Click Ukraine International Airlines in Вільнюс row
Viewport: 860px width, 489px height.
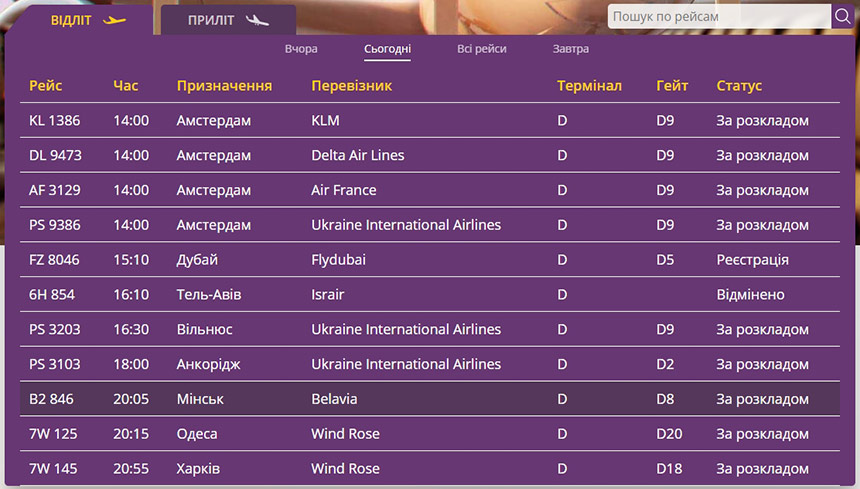pos(406,329)
